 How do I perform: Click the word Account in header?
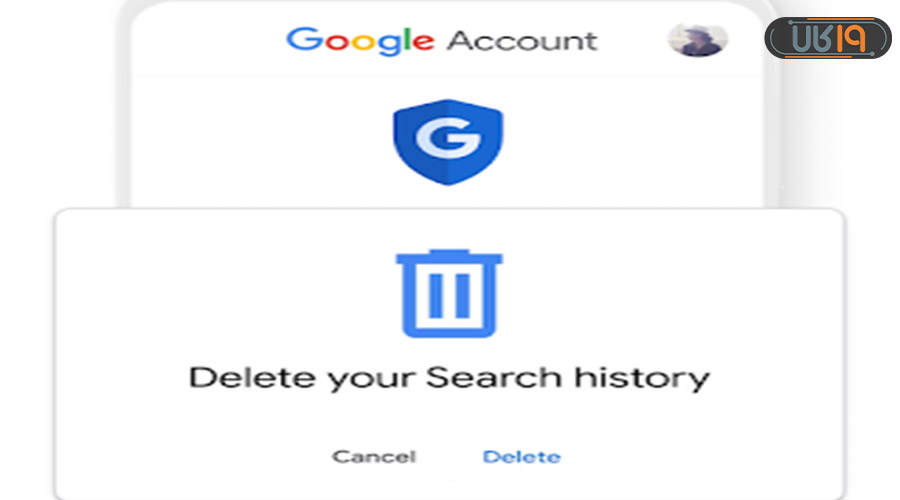(x=522, y=41)
